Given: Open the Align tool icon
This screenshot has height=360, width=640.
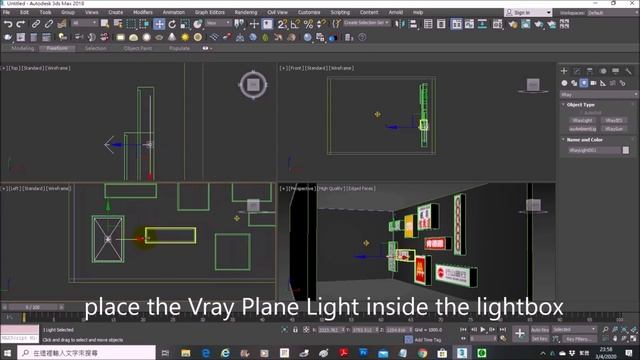Looking at the screenshot, I should pos(413,24).
